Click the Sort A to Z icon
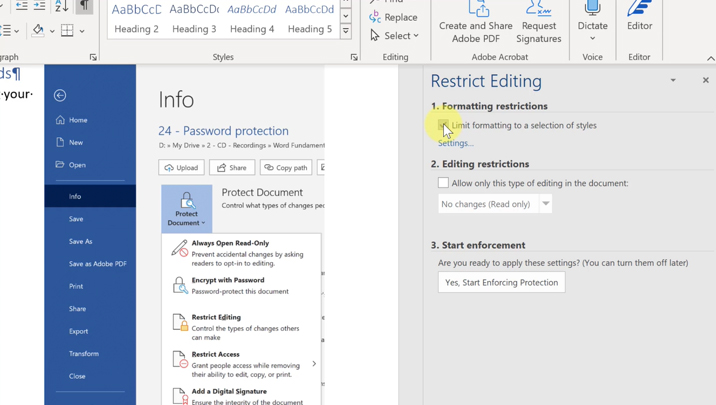716x405 pixels. click(61, 6)
